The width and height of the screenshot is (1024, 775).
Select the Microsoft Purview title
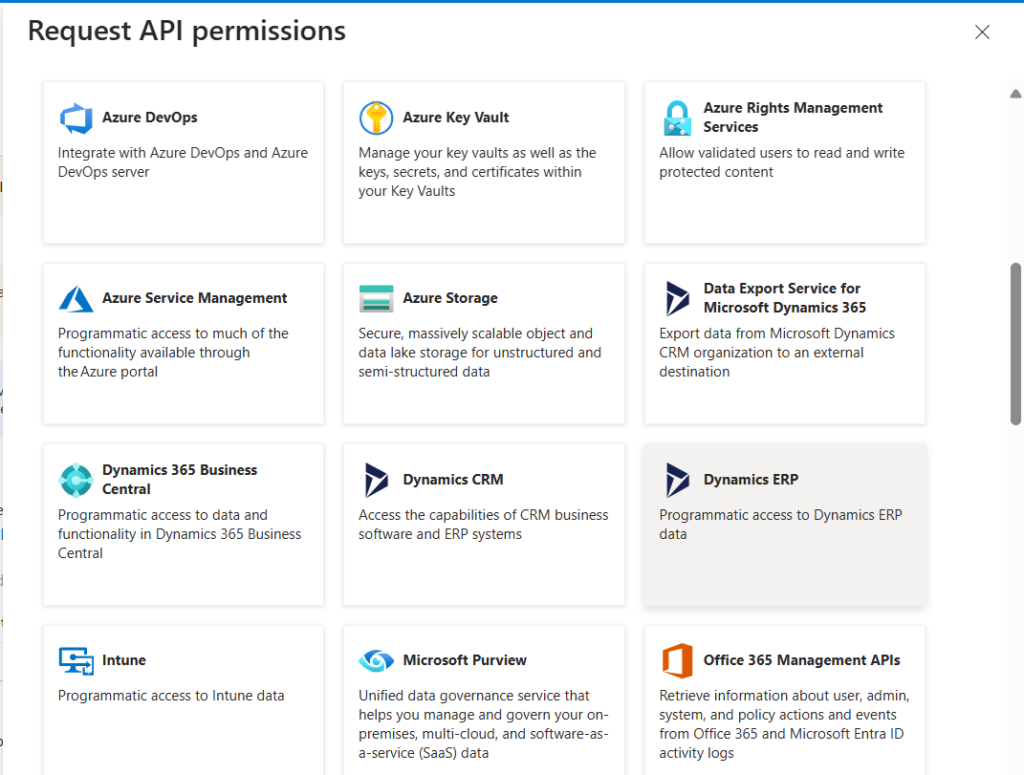(464, 661)
